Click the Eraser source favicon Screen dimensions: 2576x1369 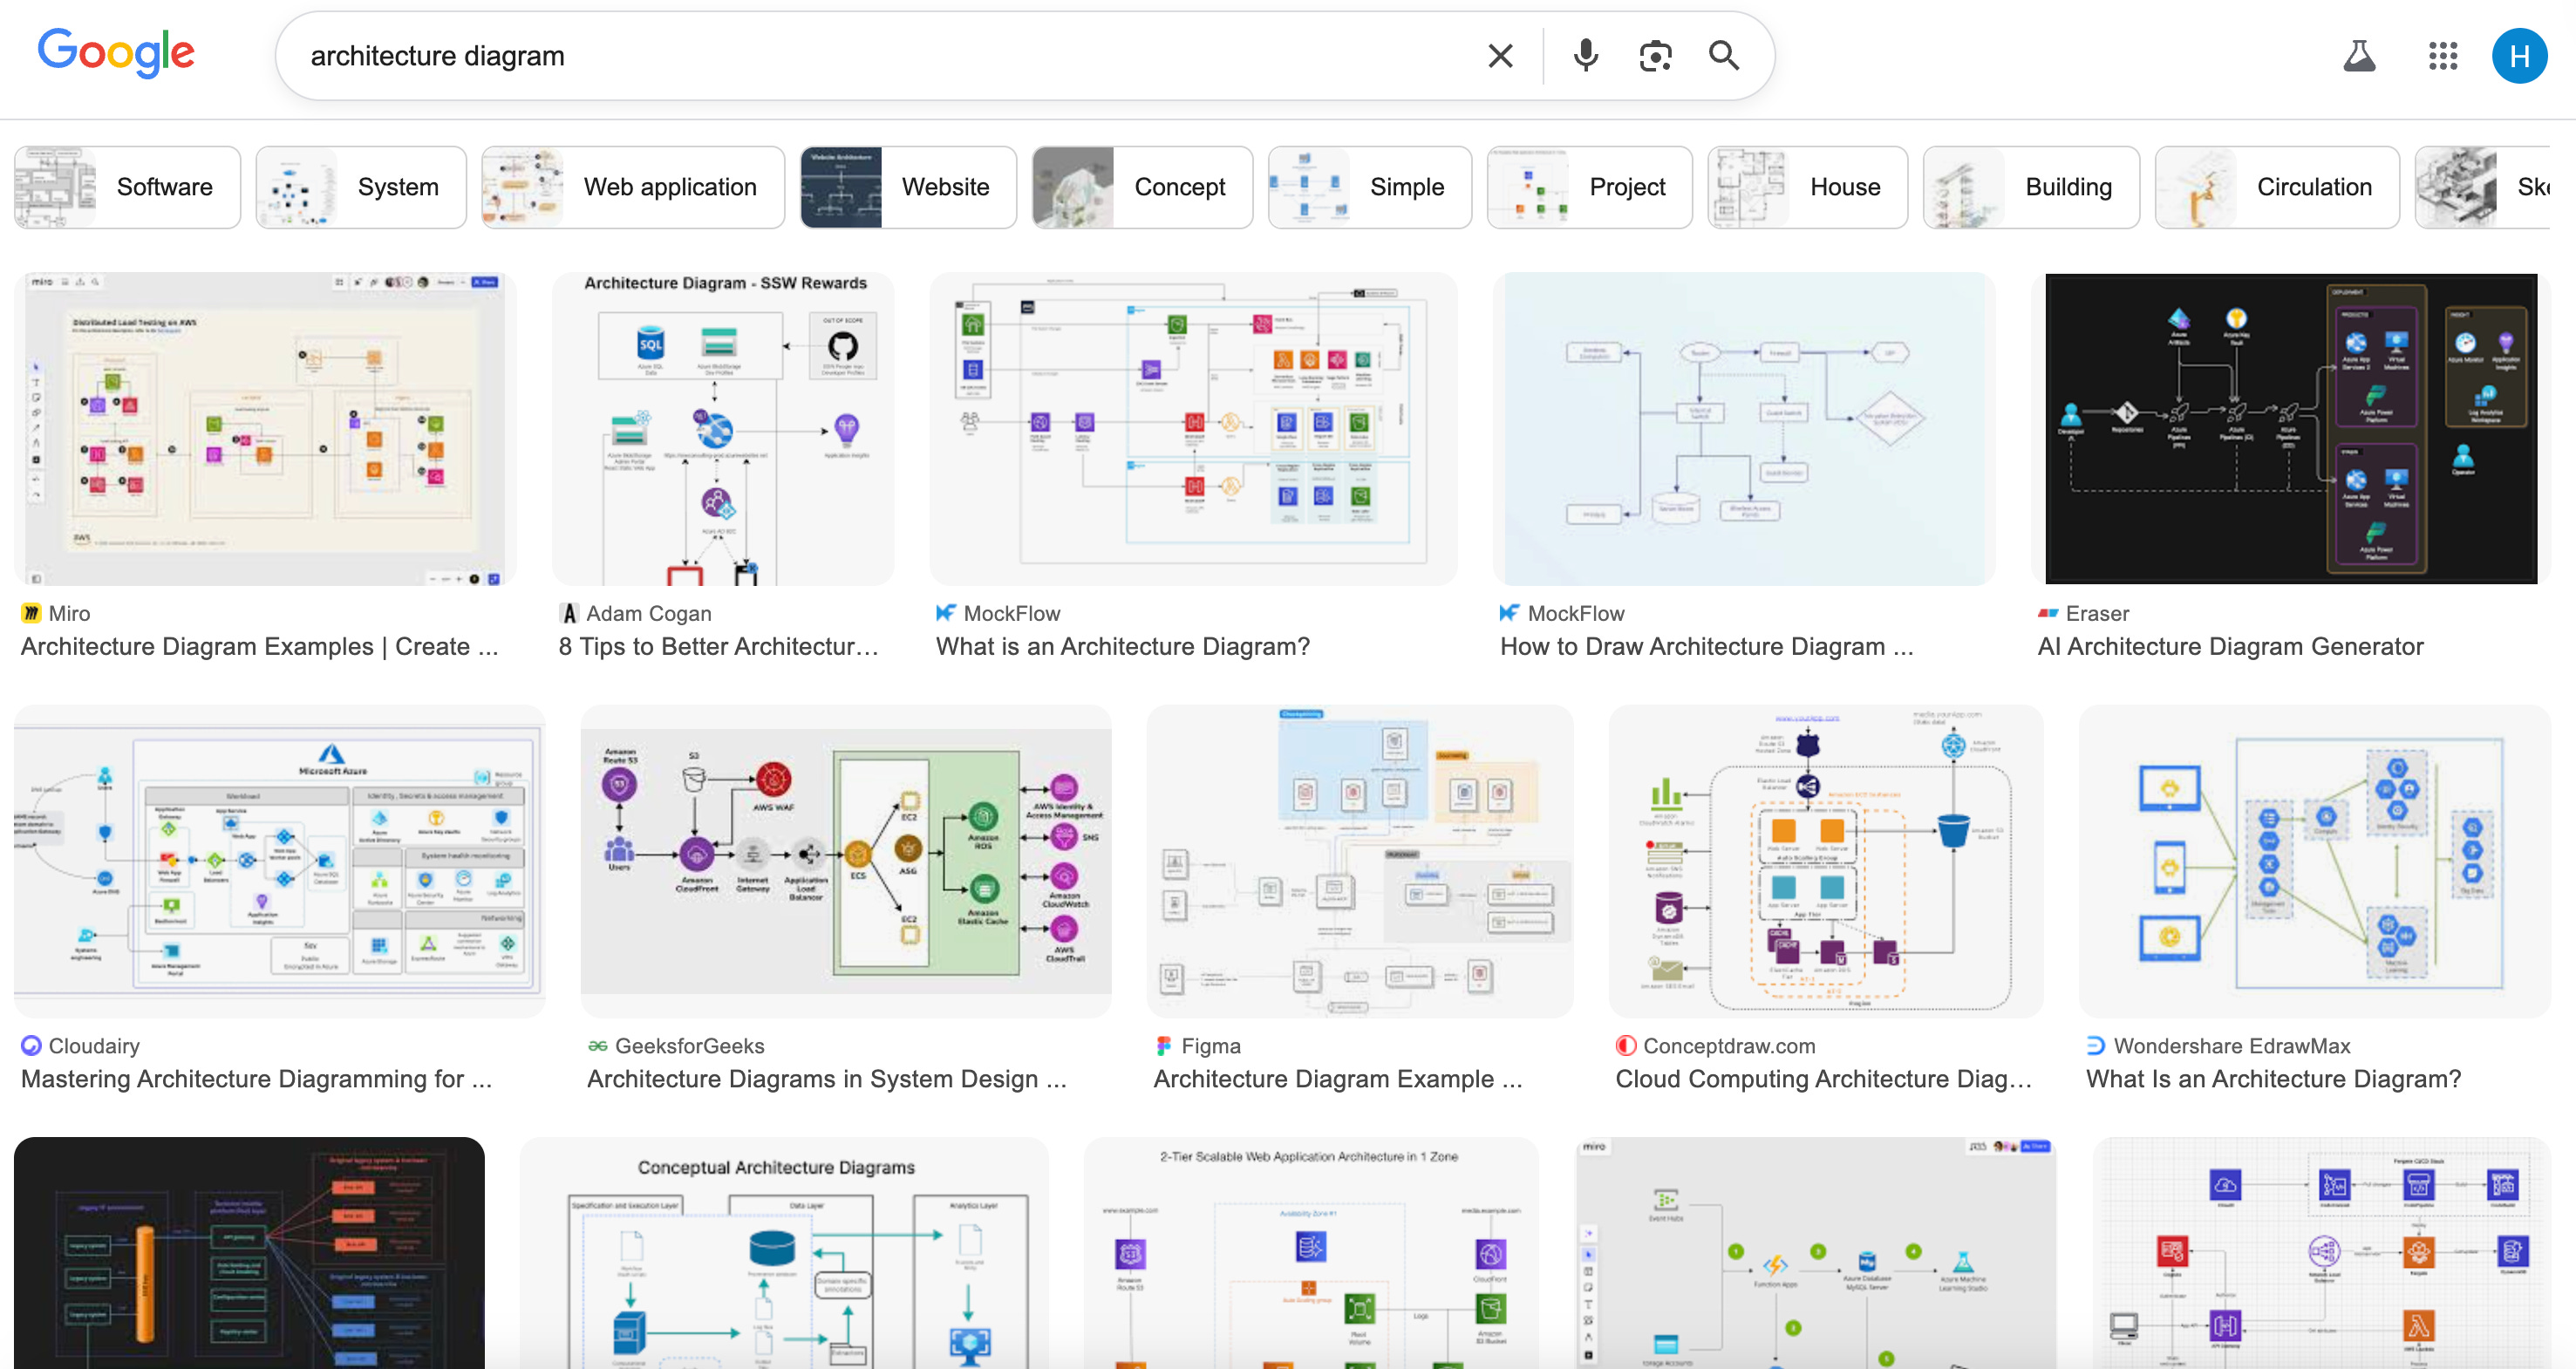point(2048,613)
